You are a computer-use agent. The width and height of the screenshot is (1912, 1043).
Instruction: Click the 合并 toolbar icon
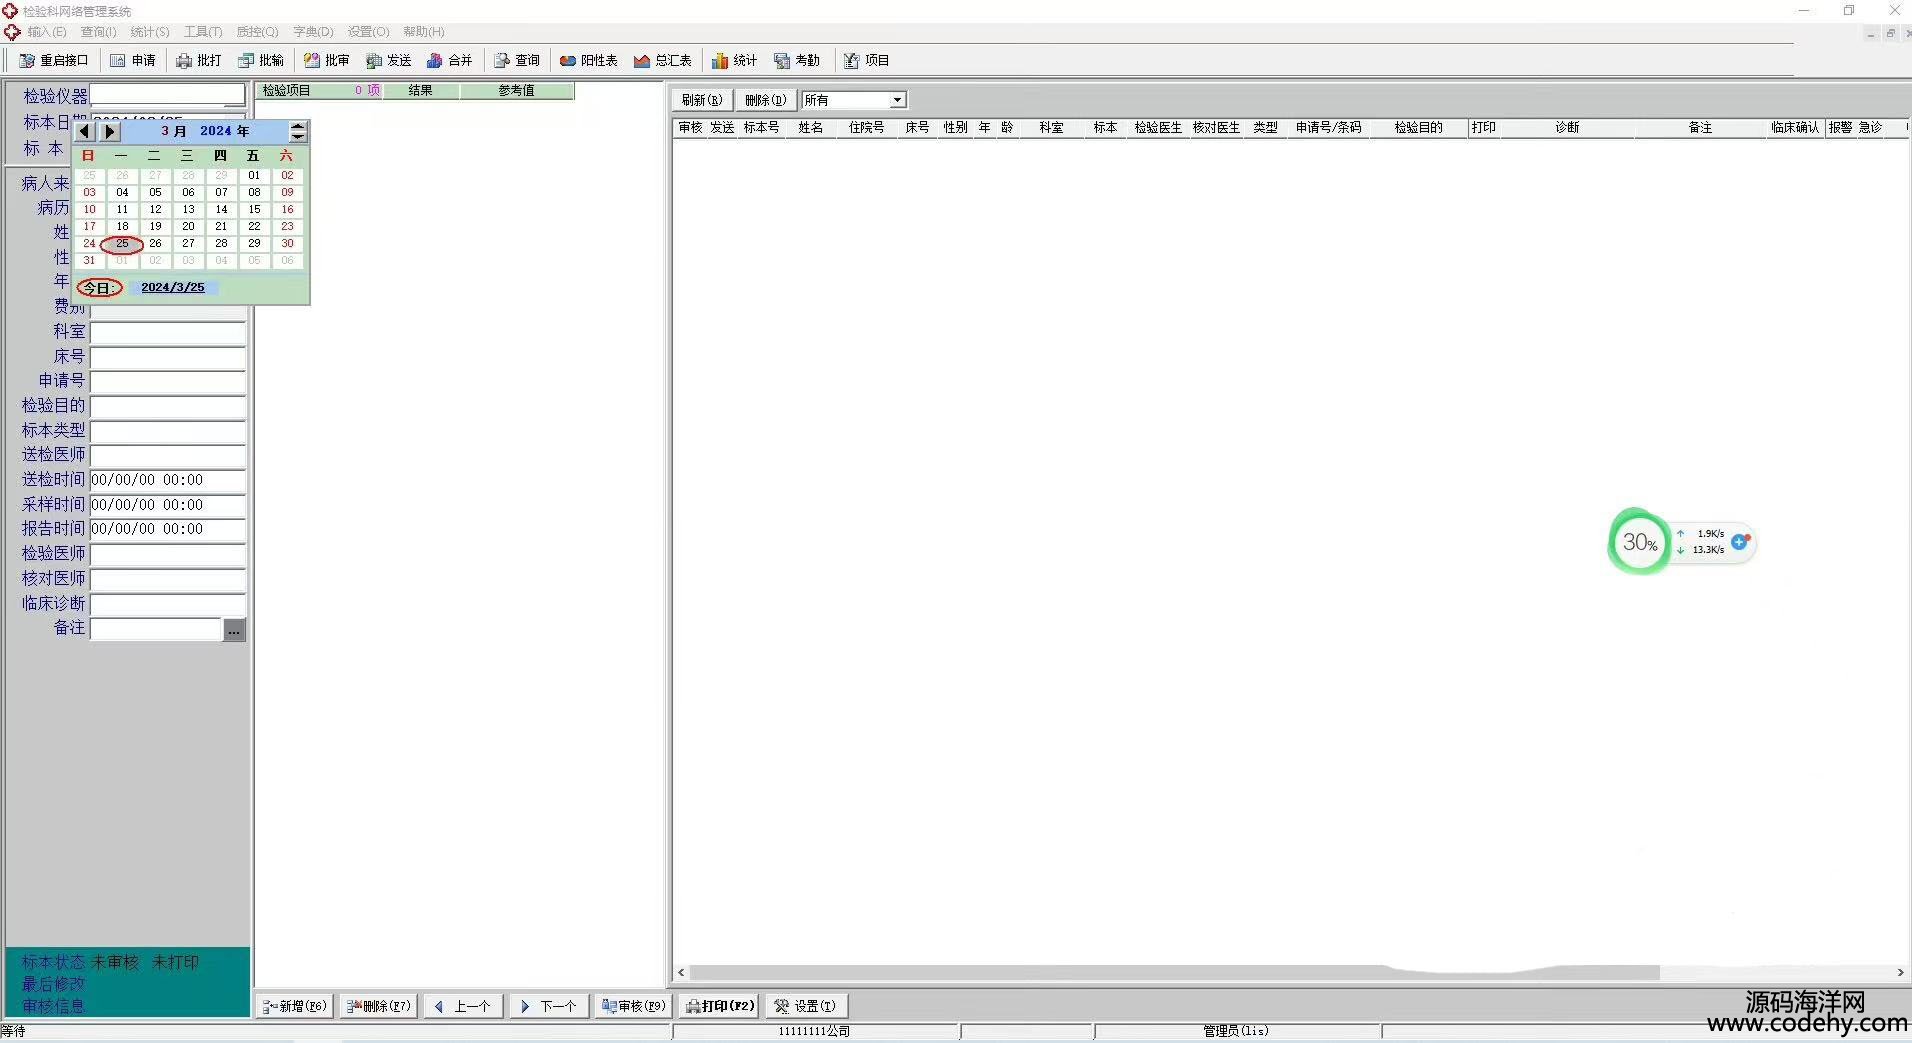coord(434,61)
